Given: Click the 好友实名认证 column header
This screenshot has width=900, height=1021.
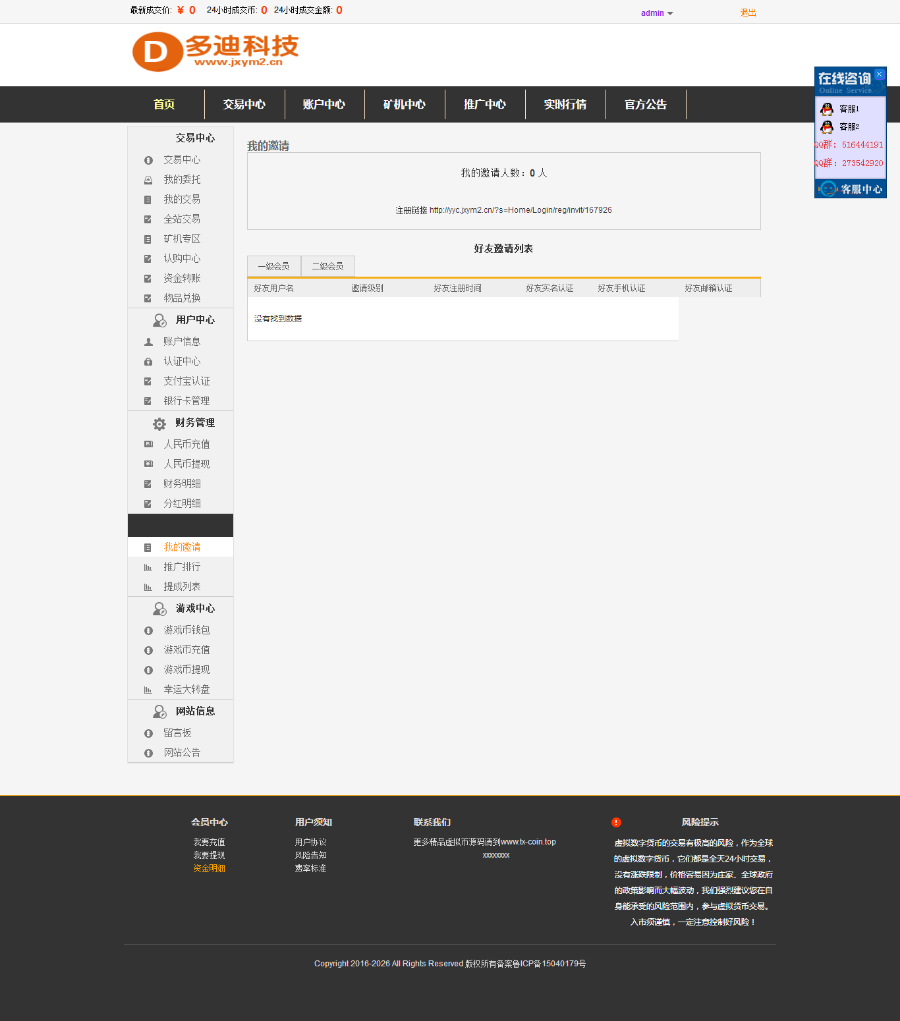Looking at the screenshot, I should 550,288.
